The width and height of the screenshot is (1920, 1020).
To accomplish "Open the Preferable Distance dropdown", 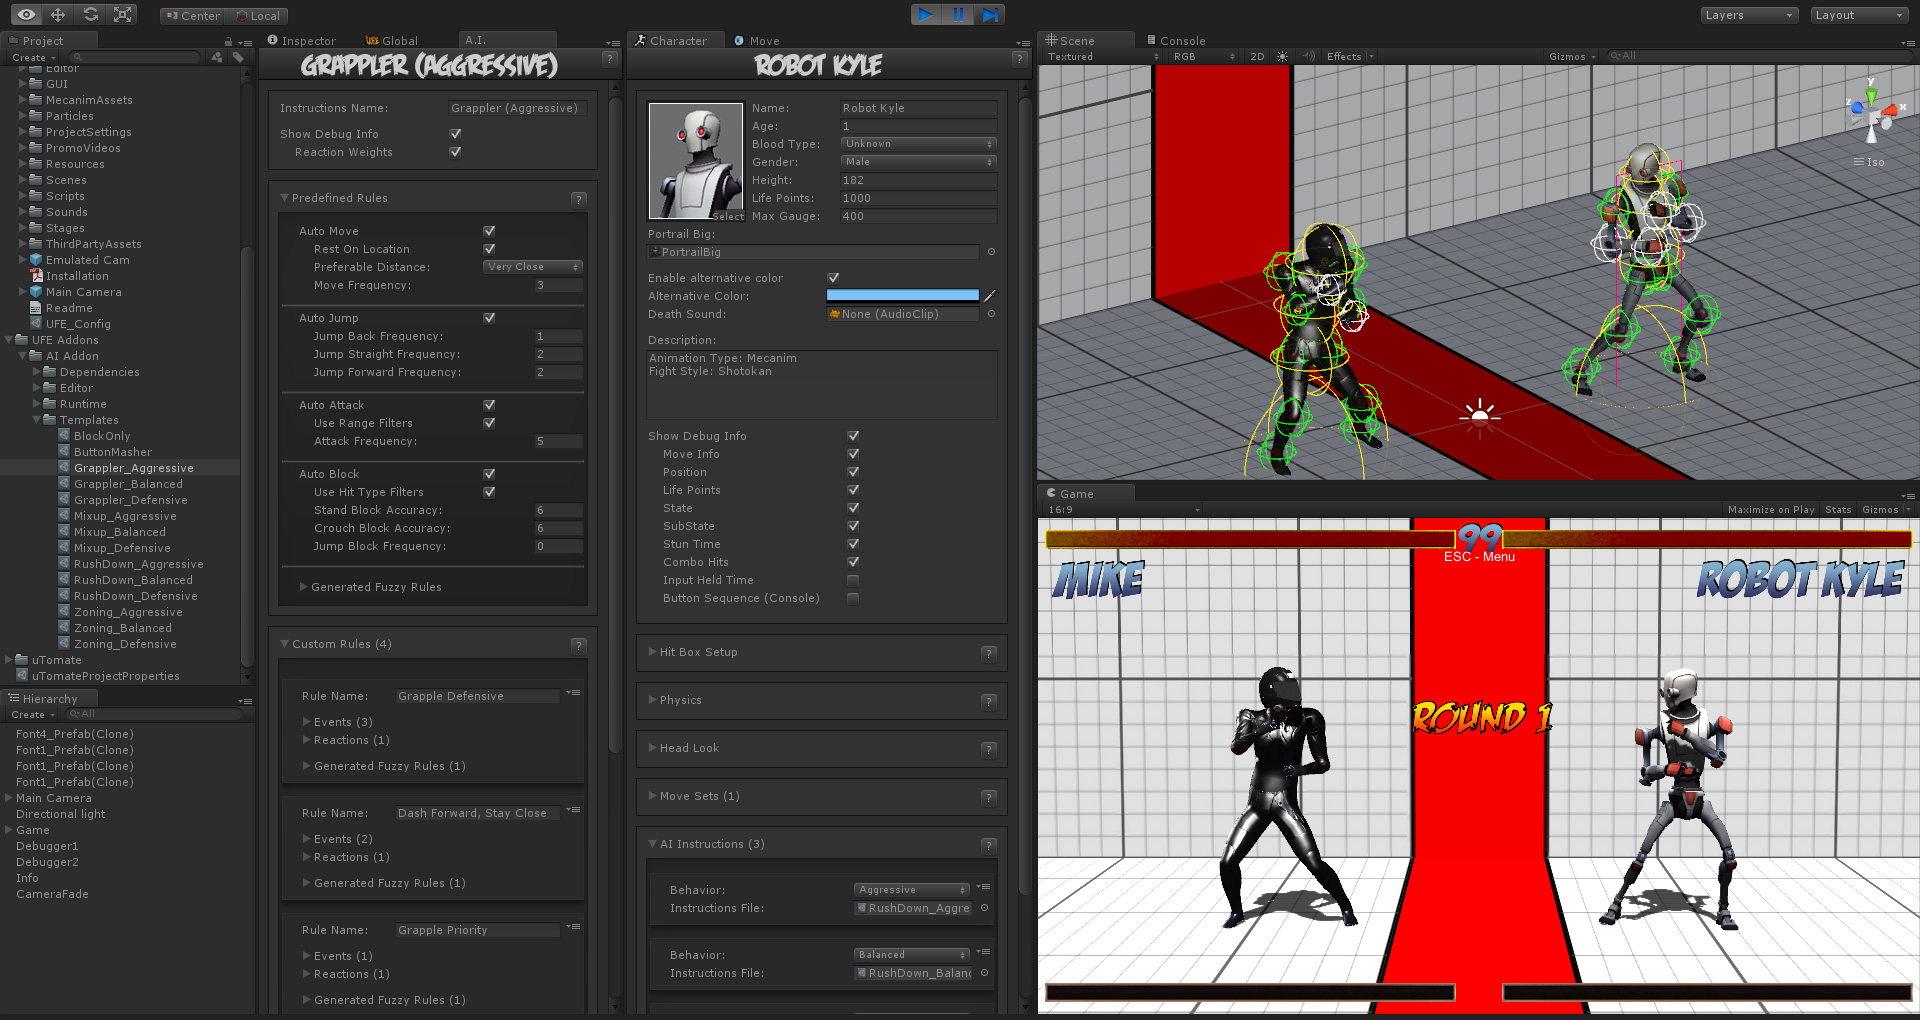I will coord(531,267).
